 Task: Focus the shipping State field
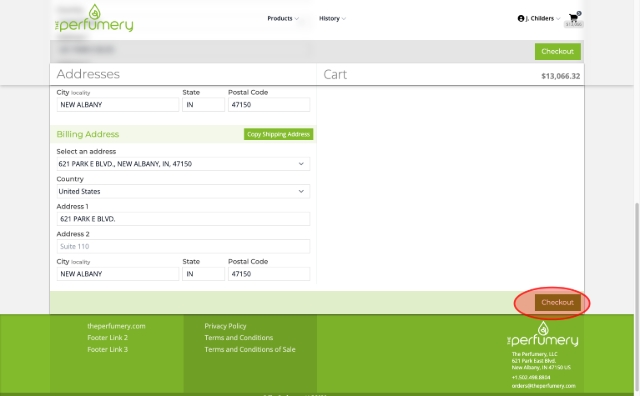click(203, 105)
